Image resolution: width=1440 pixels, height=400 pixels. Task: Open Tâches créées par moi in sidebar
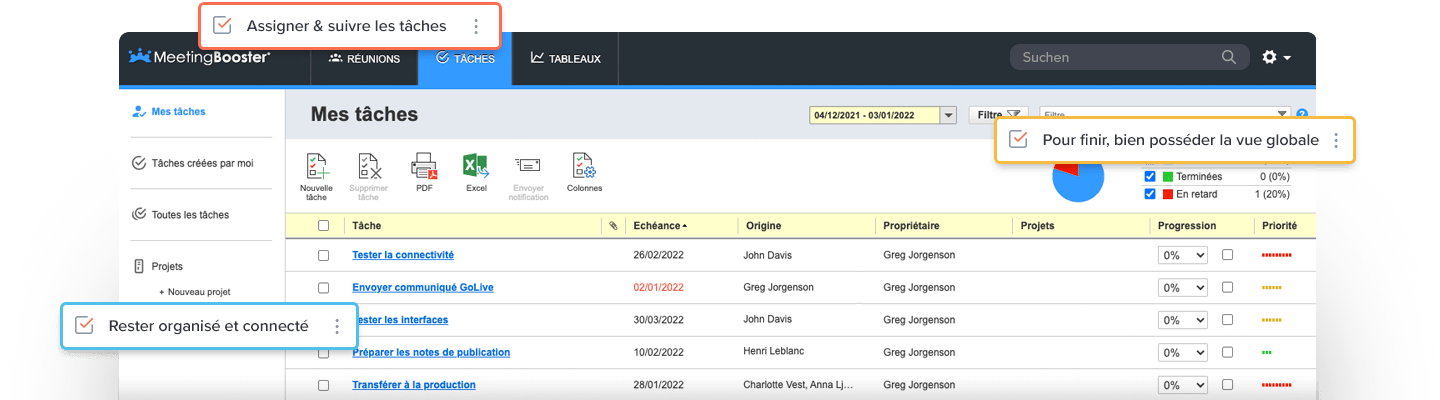[x=202, y=163]
